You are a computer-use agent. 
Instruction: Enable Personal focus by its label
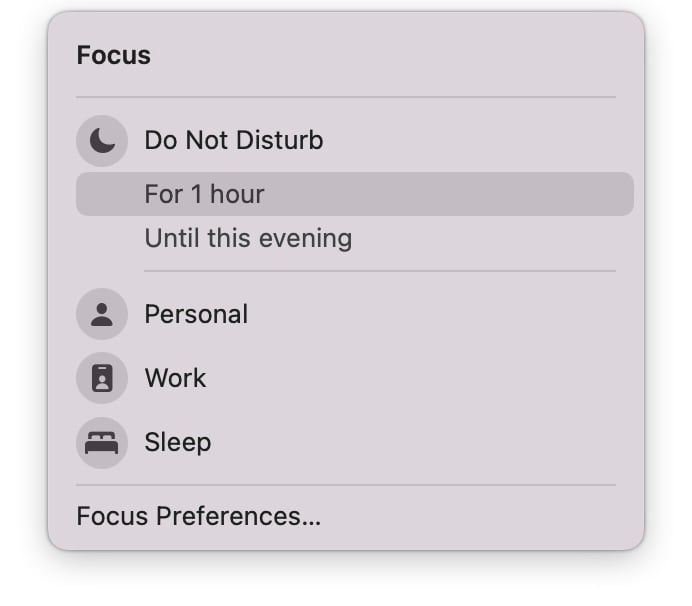point(196,314)
